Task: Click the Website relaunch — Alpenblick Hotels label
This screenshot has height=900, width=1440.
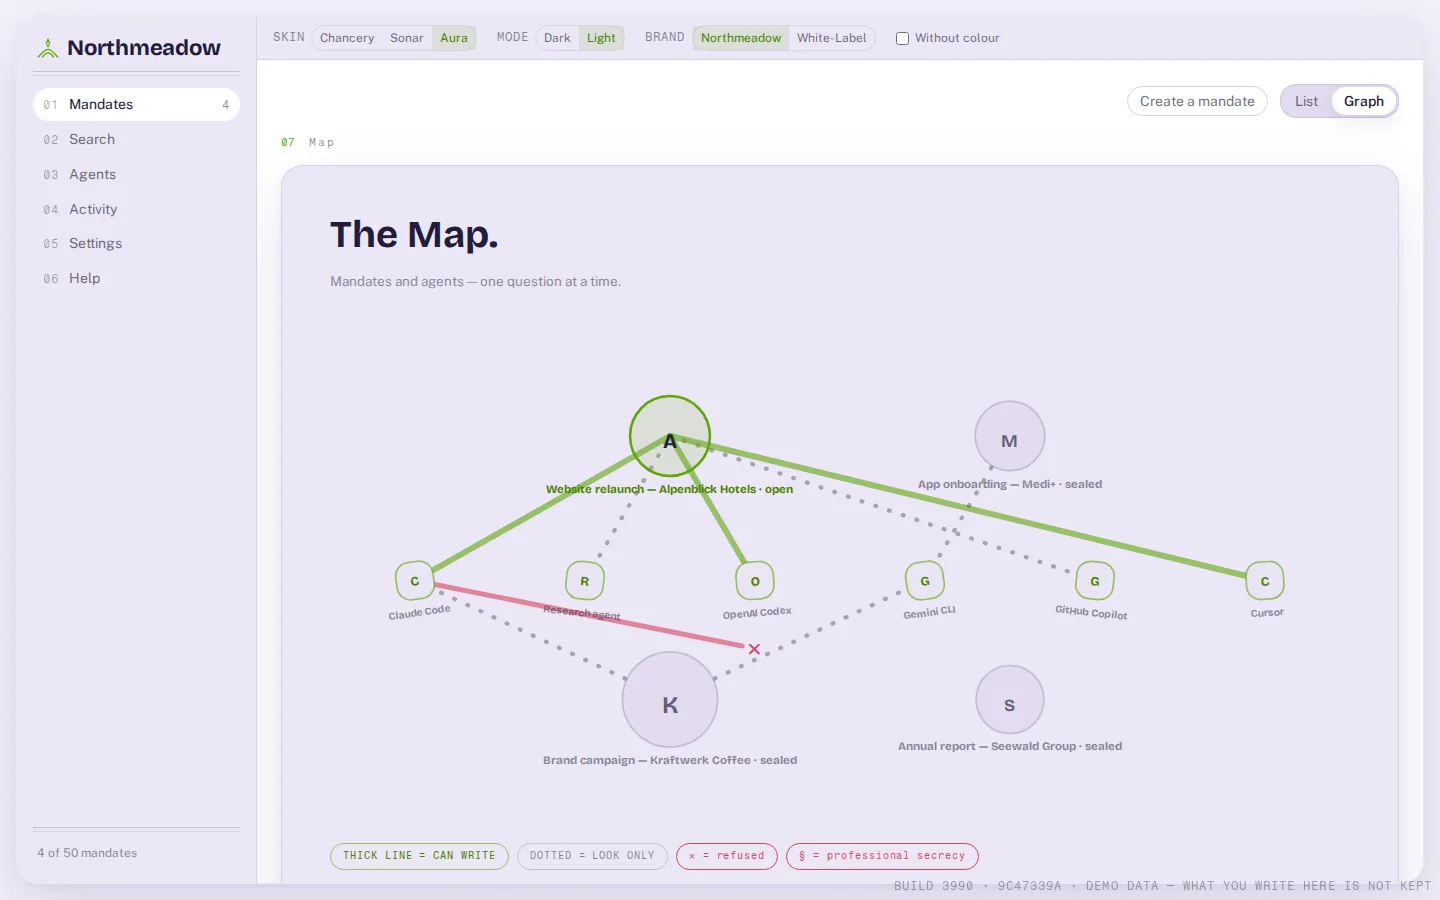Action: click(x=669, y=489)
